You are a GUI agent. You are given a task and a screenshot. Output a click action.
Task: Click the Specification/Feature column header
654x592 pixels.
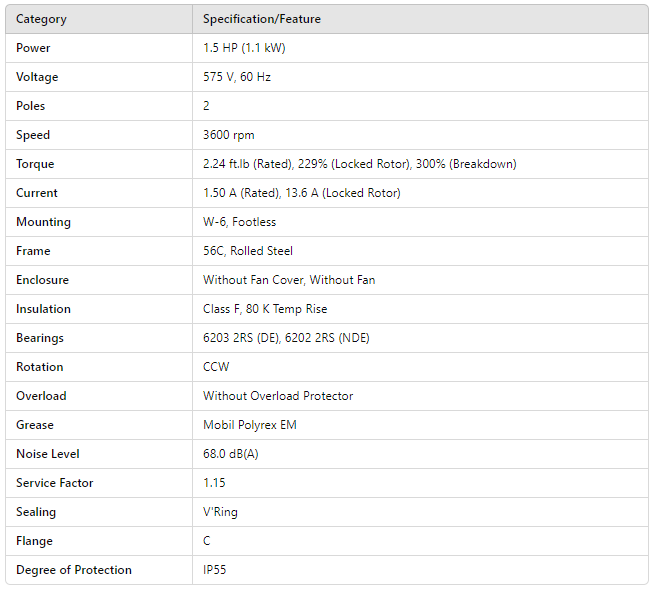(262, 19)
